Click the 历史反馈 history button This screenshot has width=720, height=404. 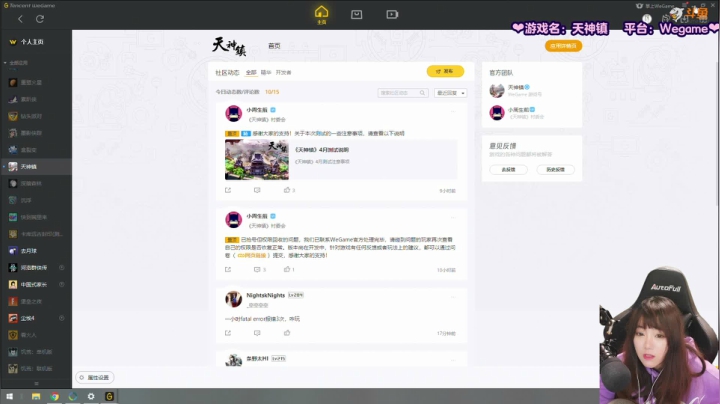pos(556,170)
